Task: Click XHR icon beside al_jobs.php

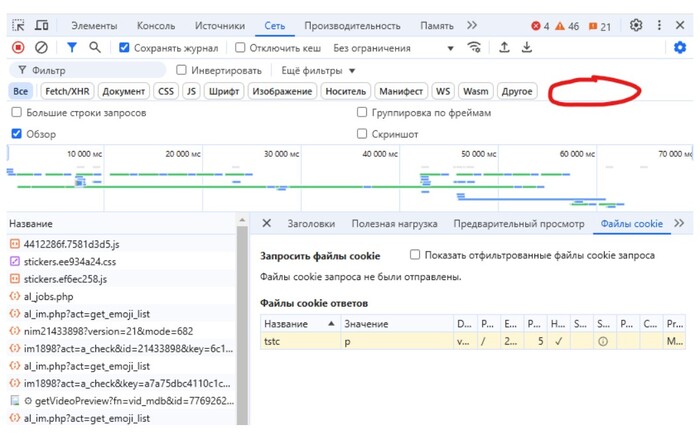Action: coord(15,296)
